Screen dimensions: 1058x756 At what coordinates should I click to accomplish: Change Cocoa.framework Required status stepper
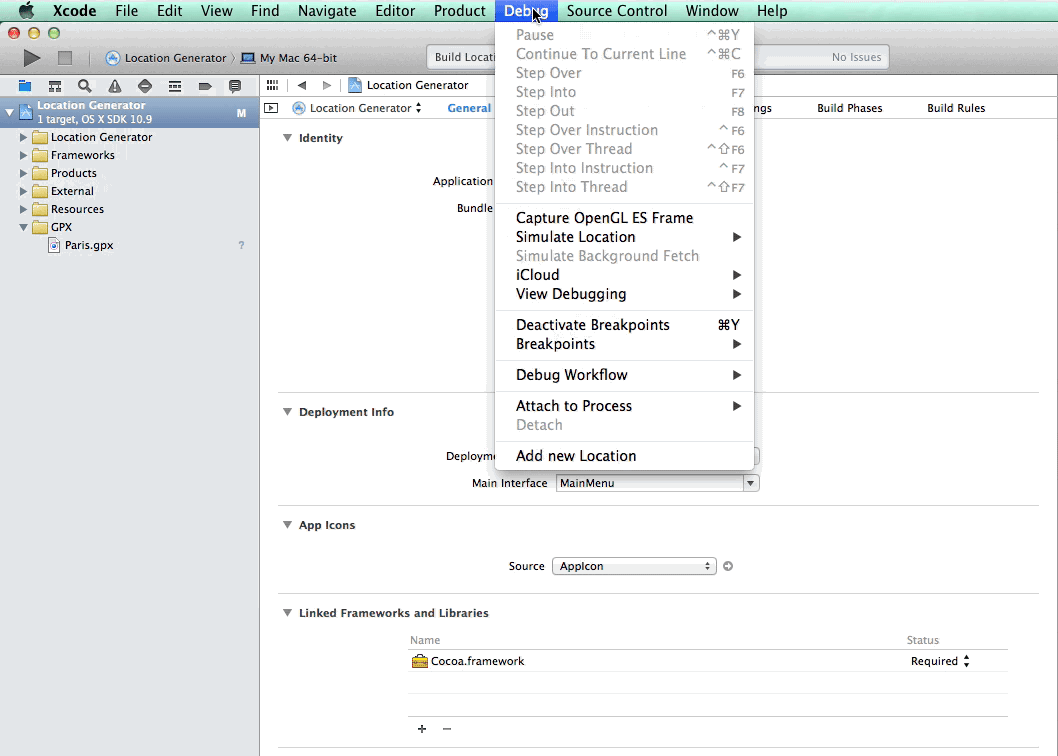tap(966, 662)
